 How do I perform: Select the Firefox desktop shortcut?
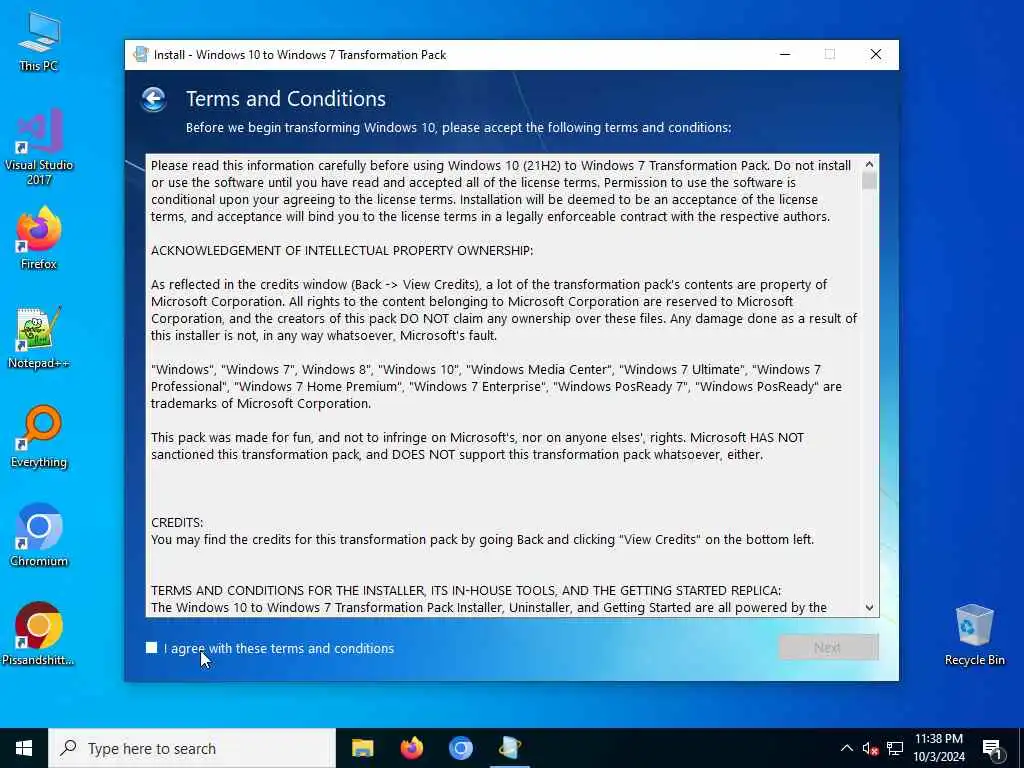pyautogui.click(x=39, y=238)
